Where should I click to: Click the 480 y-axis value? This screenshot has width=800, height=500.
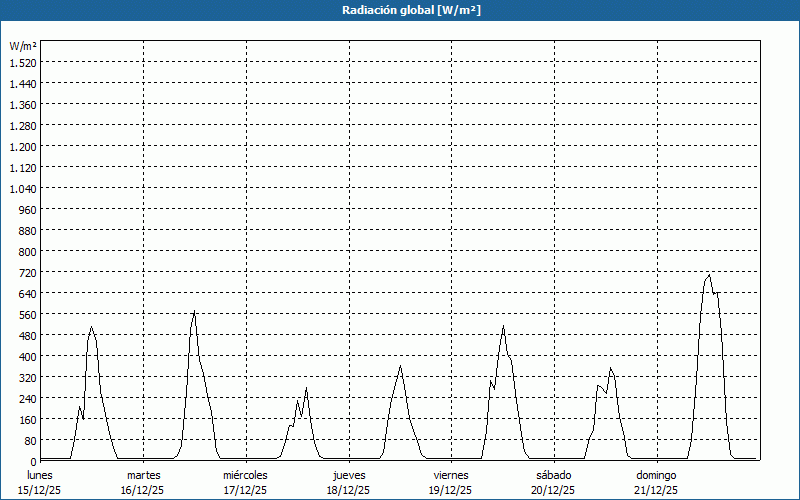(28, 336)
